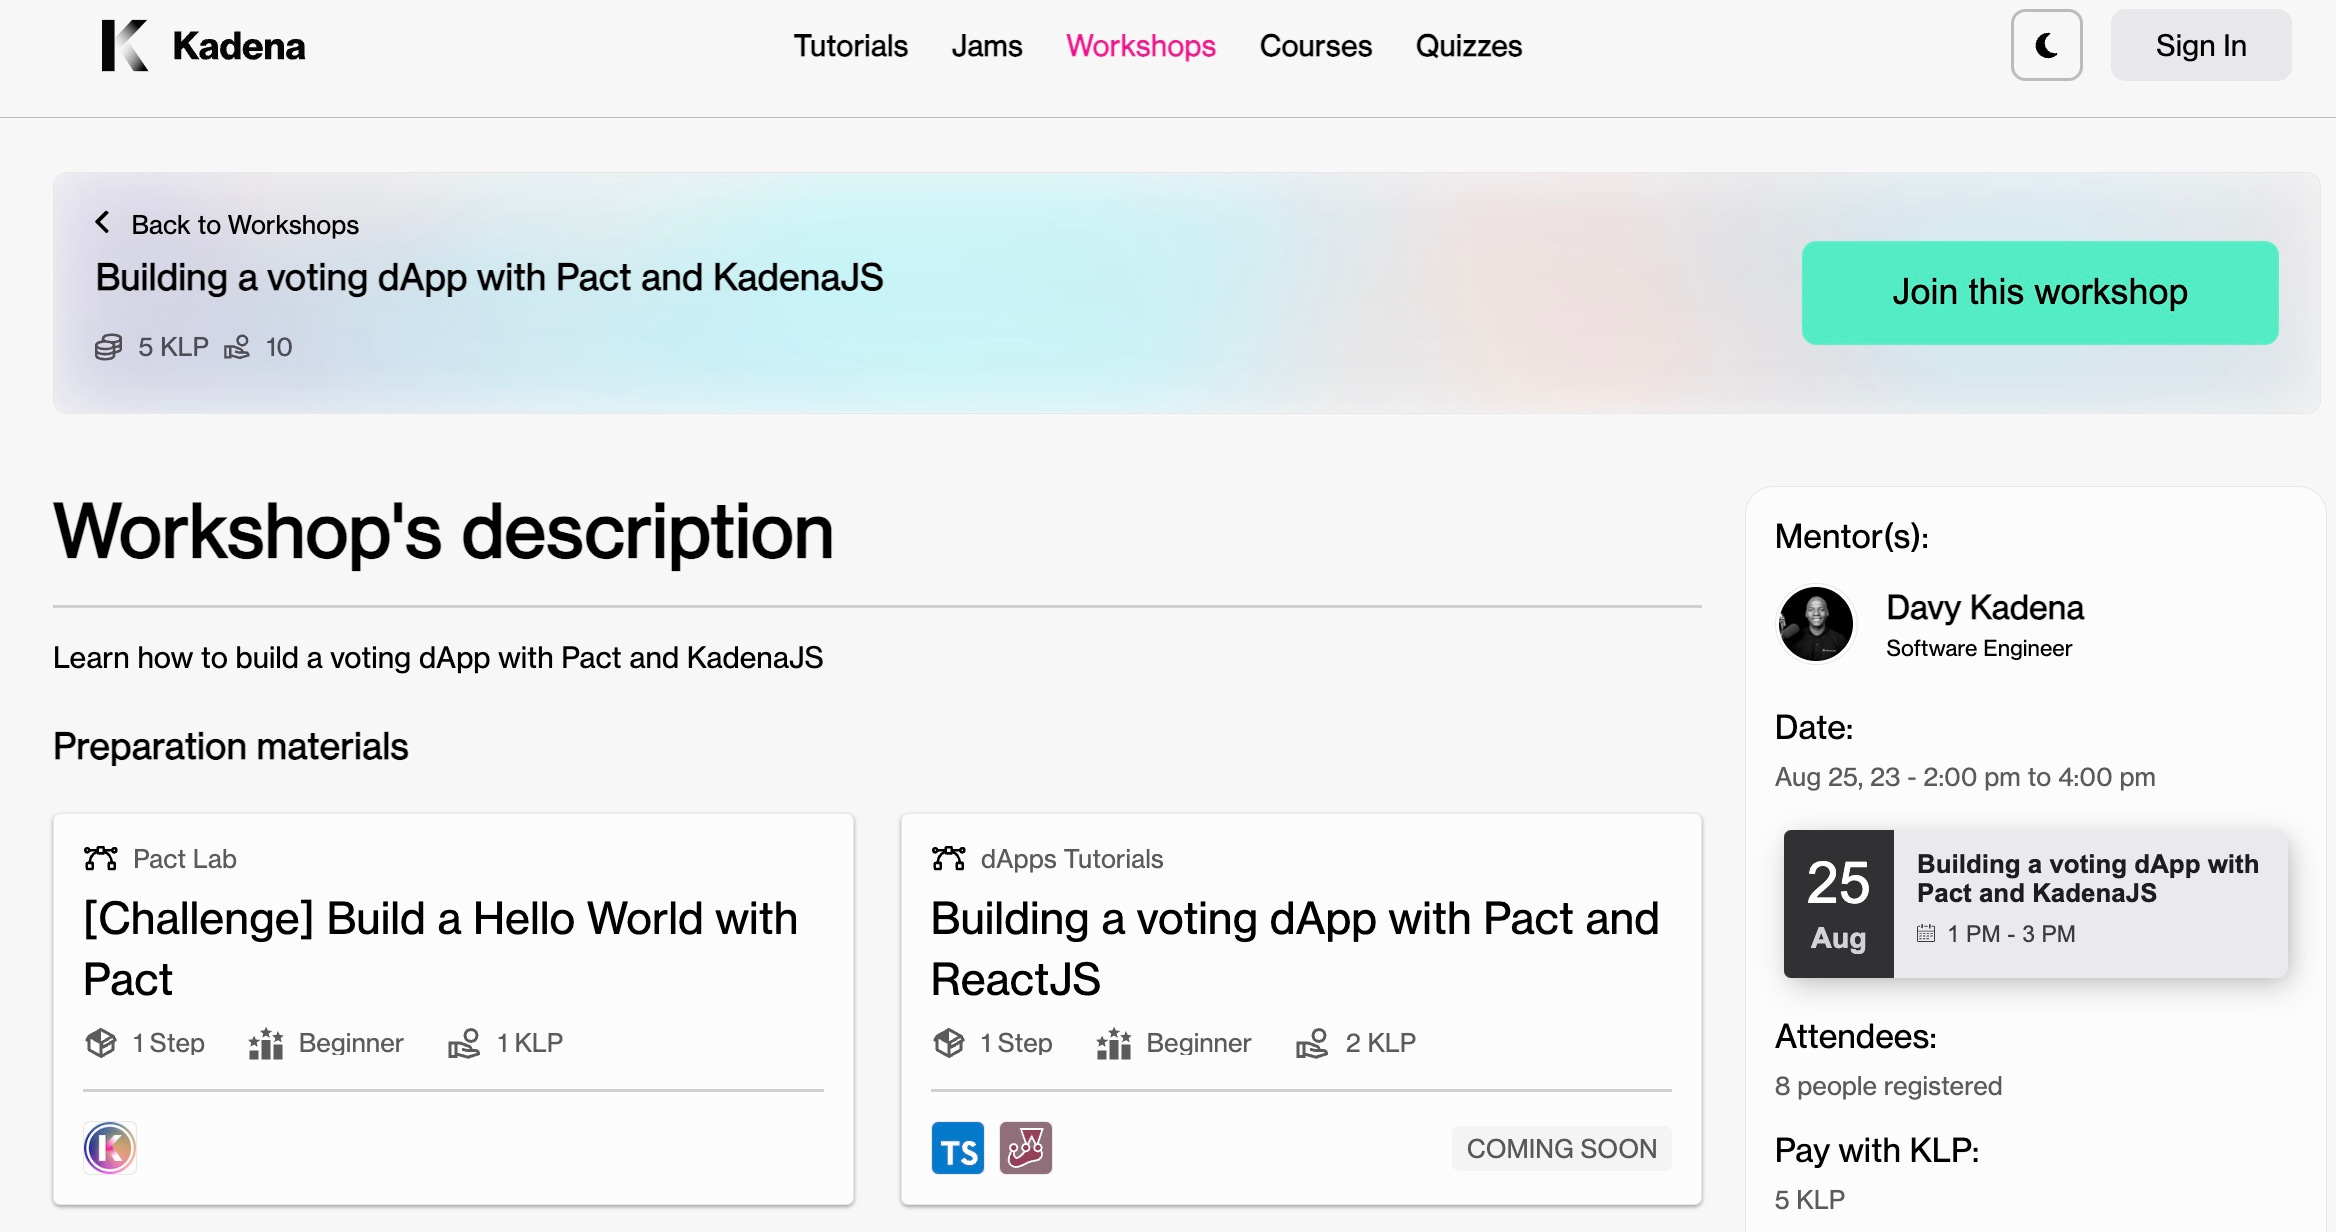Click the '8 people registered' text
The height and width of the screenshot is (1232, 2336).
(1888, 1086)
